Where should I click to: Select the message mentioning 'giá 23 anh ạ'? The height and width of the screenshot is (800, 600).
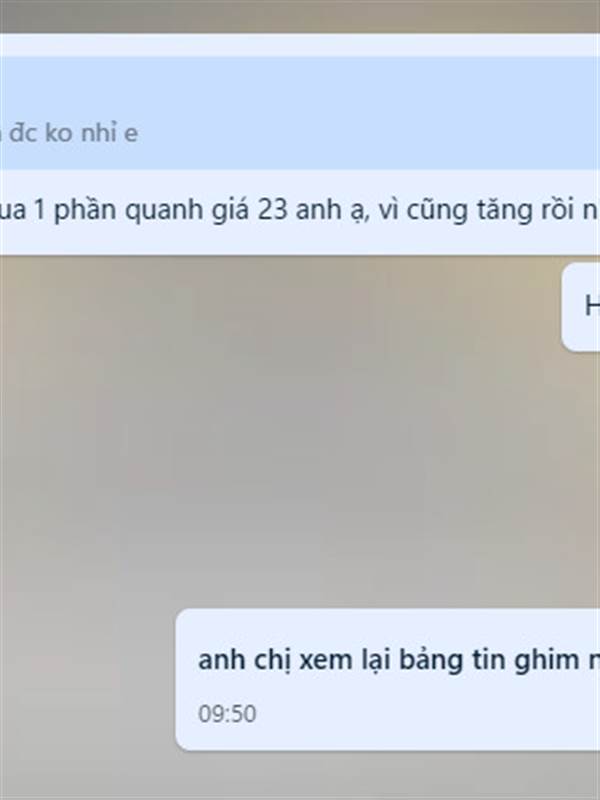click(300, 210)
